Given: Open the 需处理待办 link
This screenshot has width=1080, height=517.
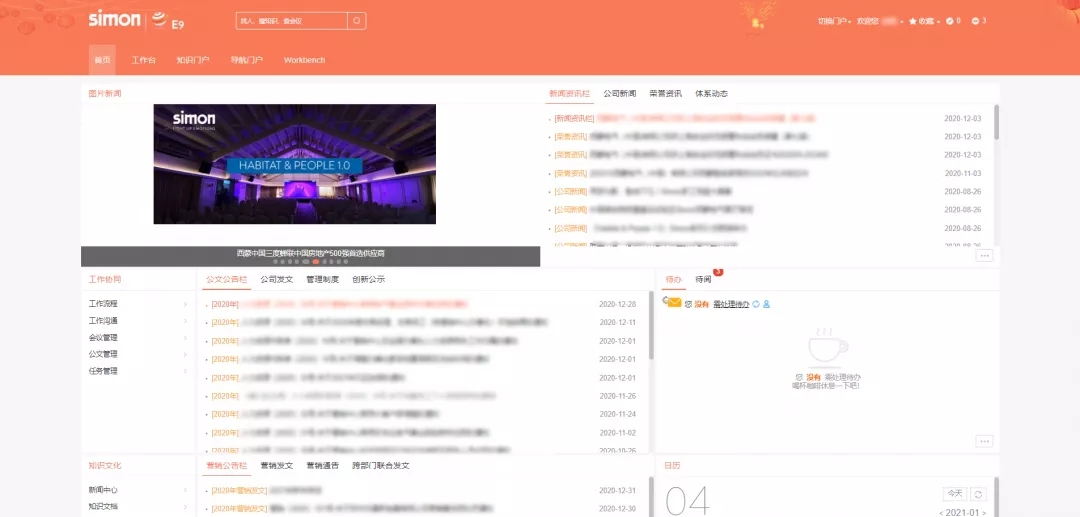Looking at the screenshot, I should tap(731, 304).
